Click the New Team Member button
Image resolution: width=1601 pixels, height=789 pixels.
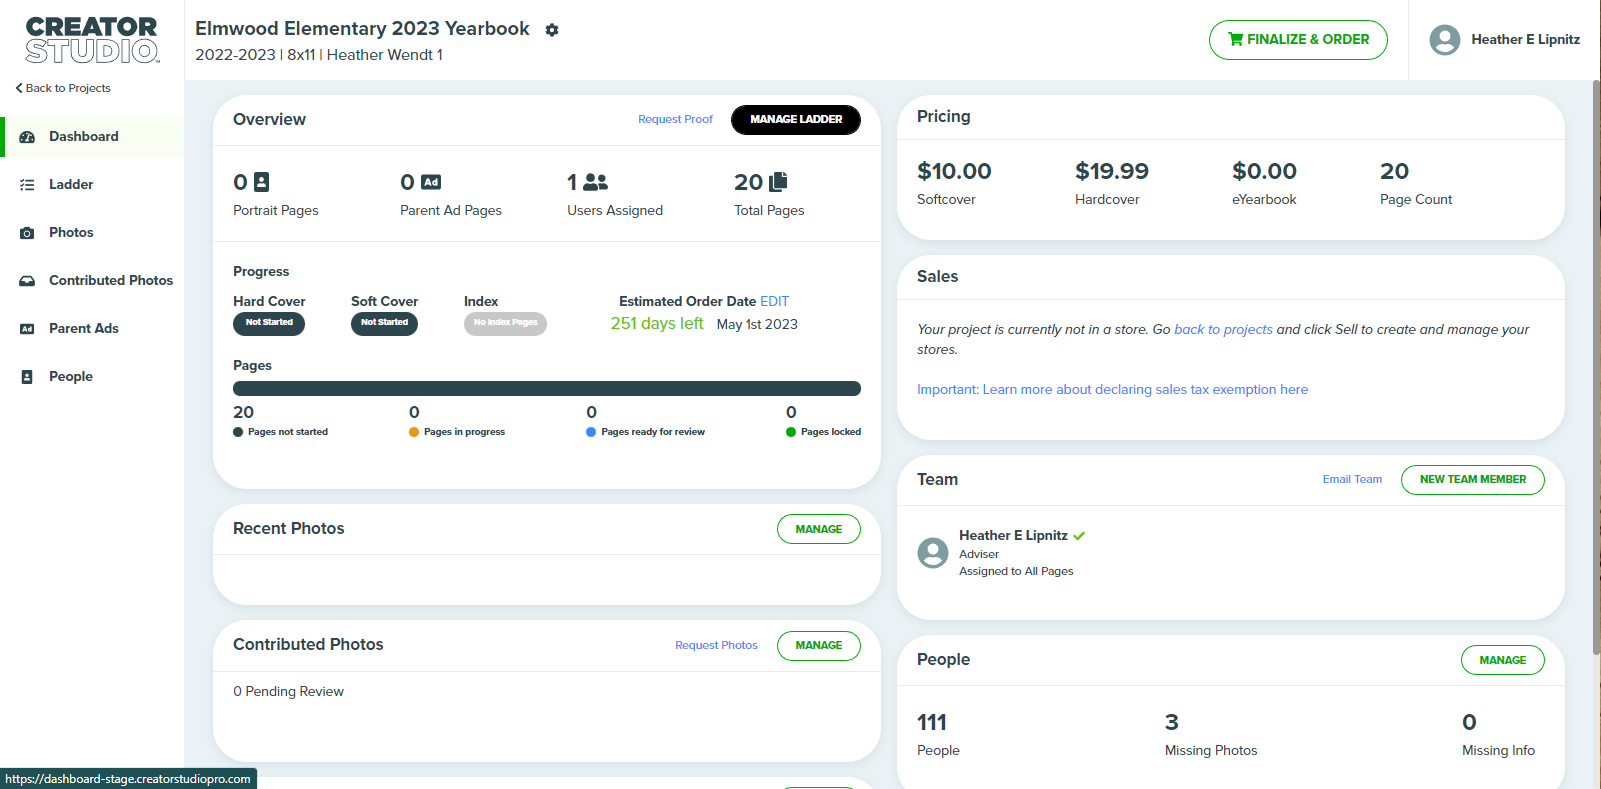1473,480
